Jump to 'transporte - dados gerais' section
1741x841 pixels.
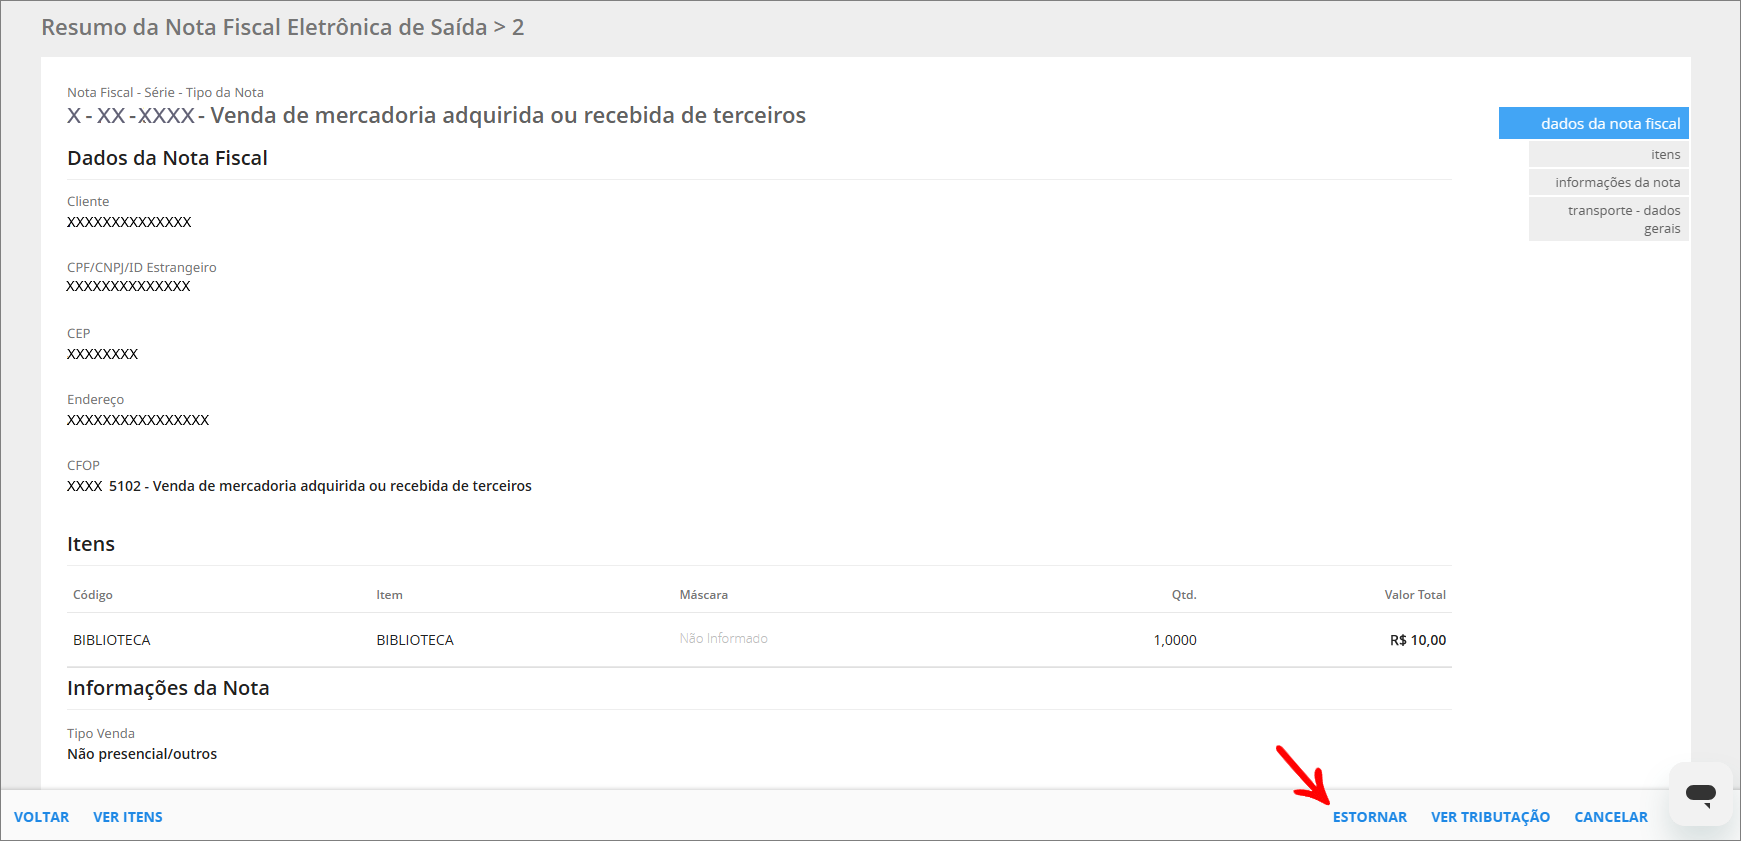(x=1608, y=219)
